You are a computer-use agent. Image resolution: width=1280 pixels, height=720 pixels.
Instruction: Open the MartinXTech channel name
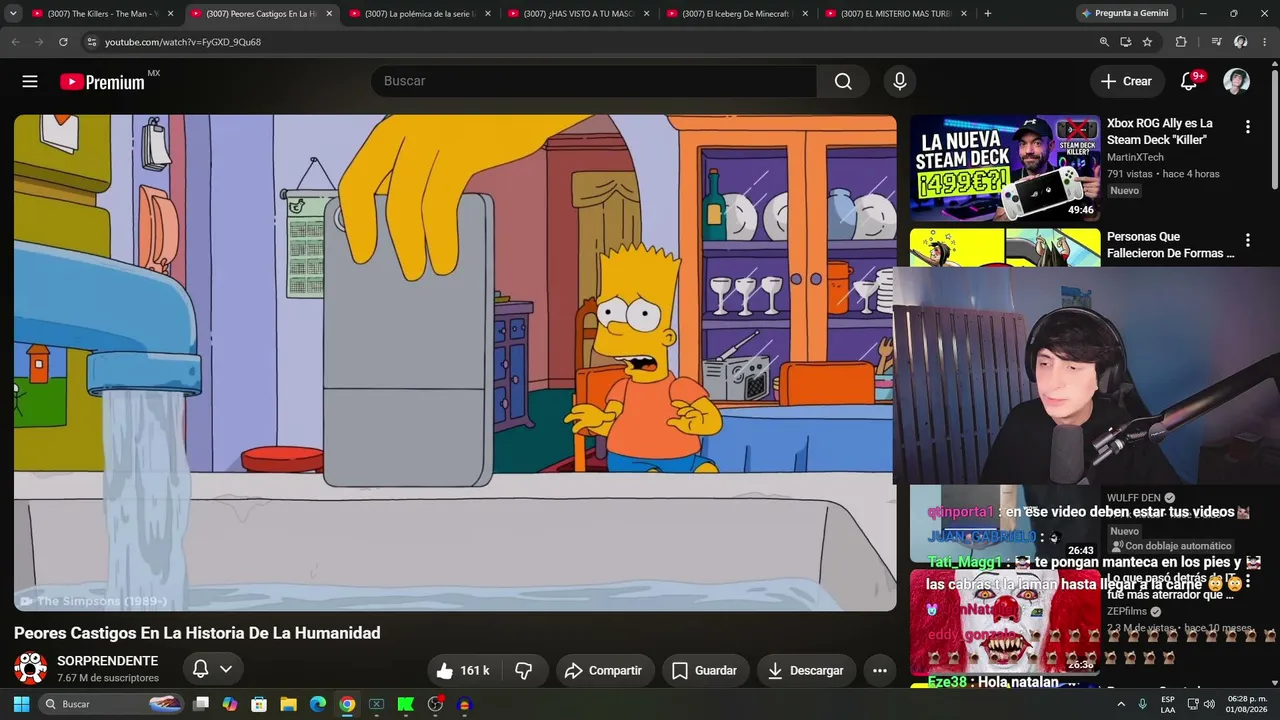(1135, 157)
